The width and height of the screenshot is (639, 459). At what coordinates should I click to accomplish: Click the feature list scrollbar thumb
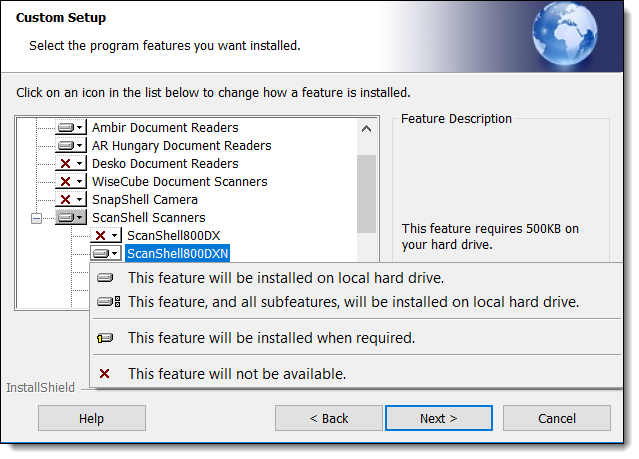click(x=366, y=194)
